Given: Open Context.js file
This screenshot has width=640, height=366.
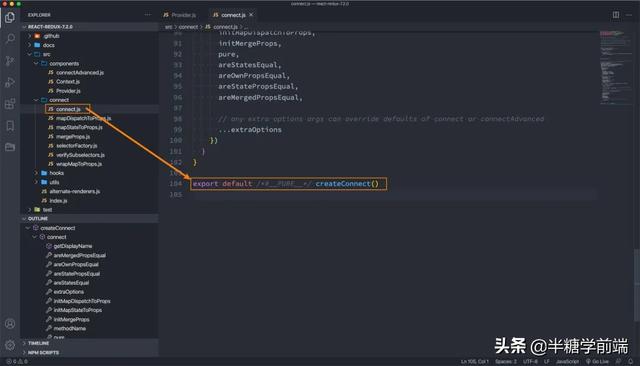Looking at the screenshot, I should tap(68, 82).
